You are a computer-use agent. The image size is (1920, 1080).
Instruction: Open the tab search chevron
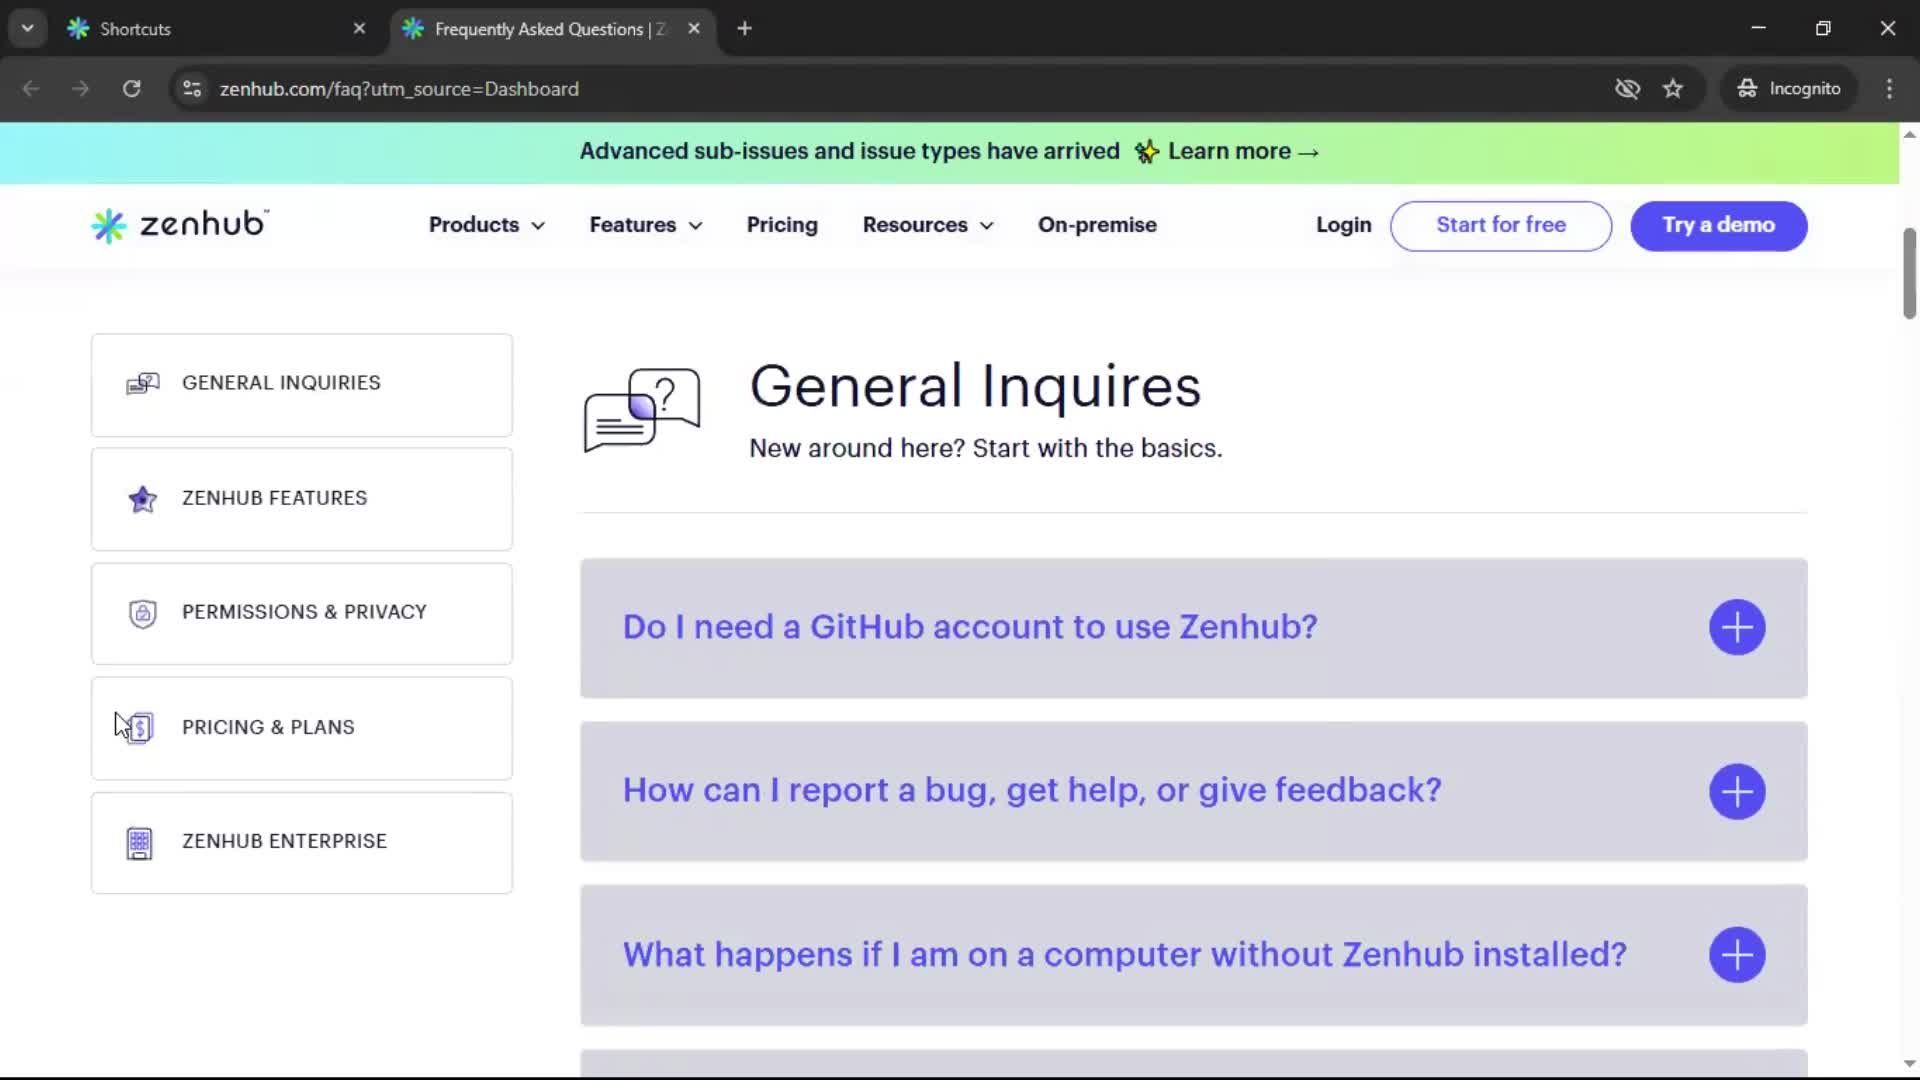tap(27, 28)
